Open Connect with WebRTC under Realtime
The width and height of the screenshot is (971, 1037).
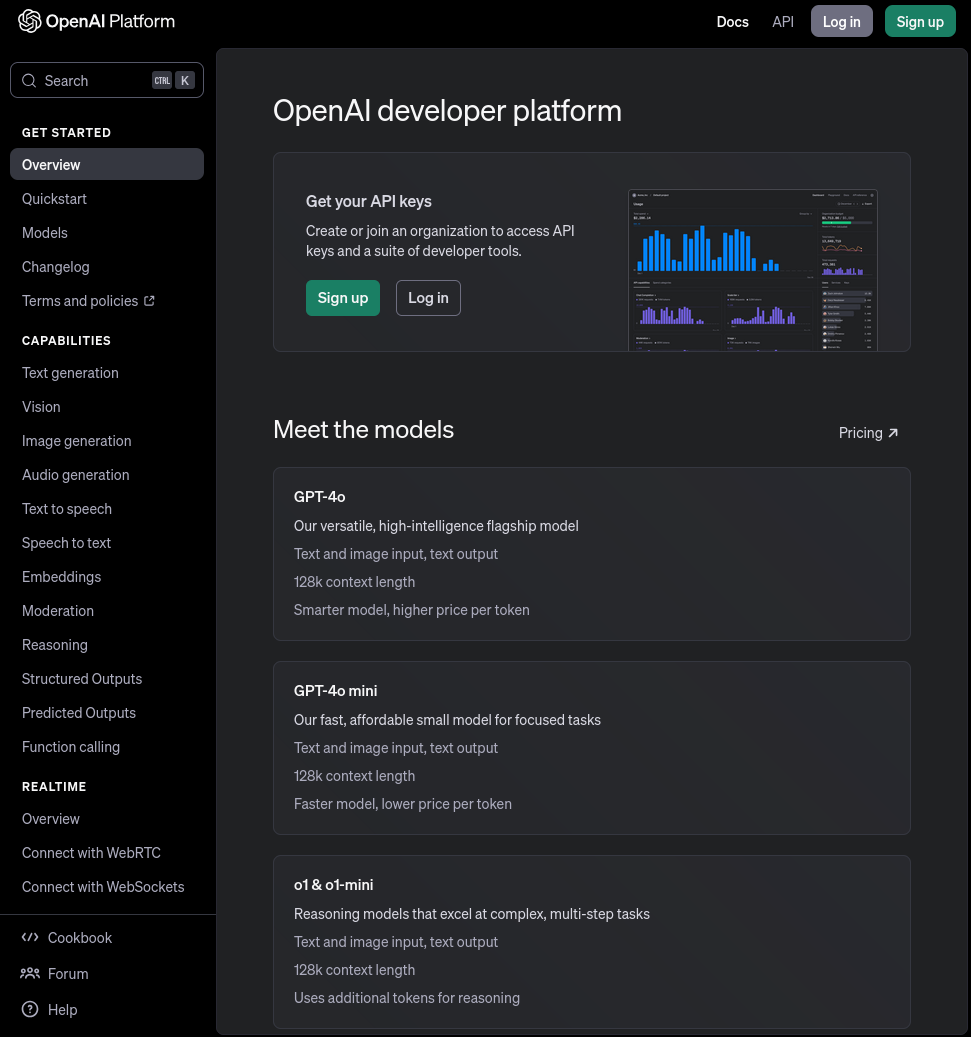[91, 852]
